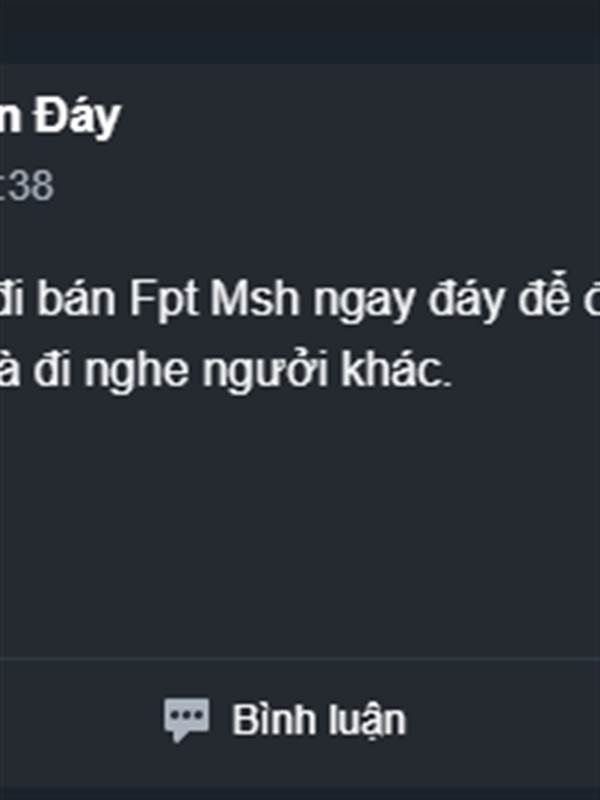Click the three dots inside the comment bubble
The height and width of the screenshot is (800, 600).
pyautogui.click(x=186, y=715)
